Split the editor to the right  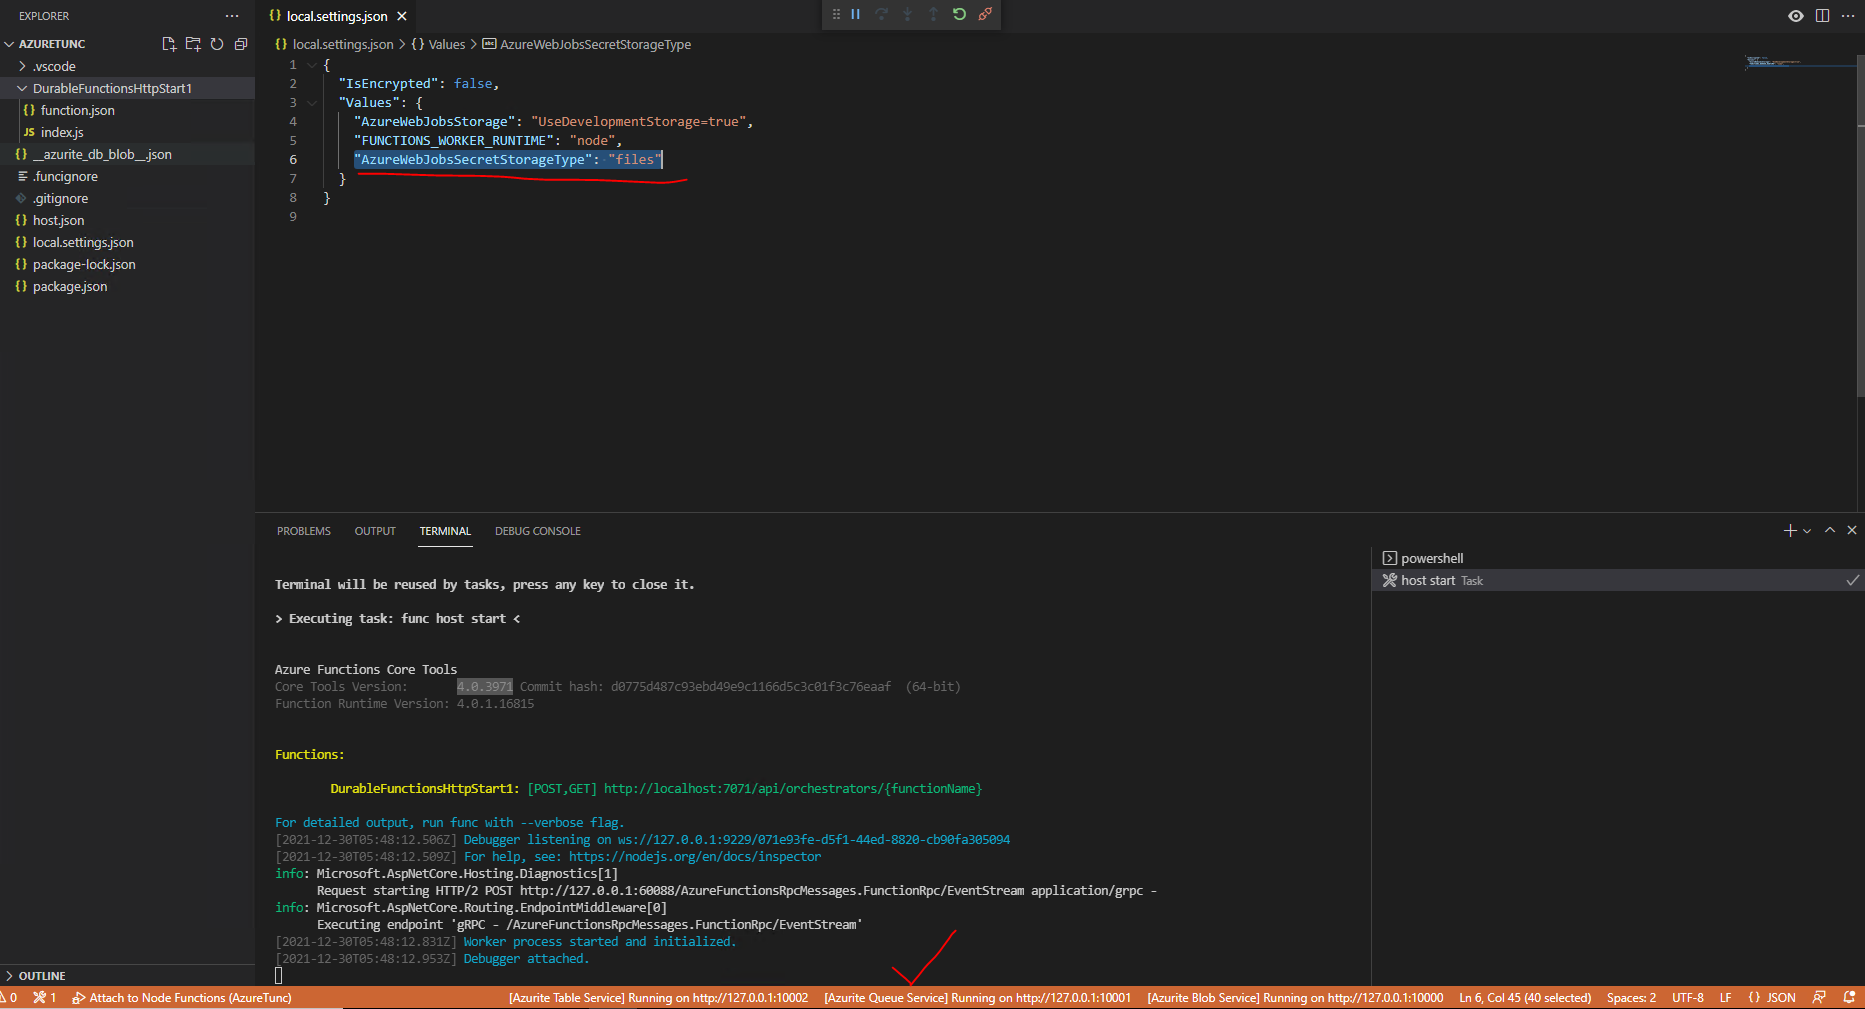click(1822, 16)
